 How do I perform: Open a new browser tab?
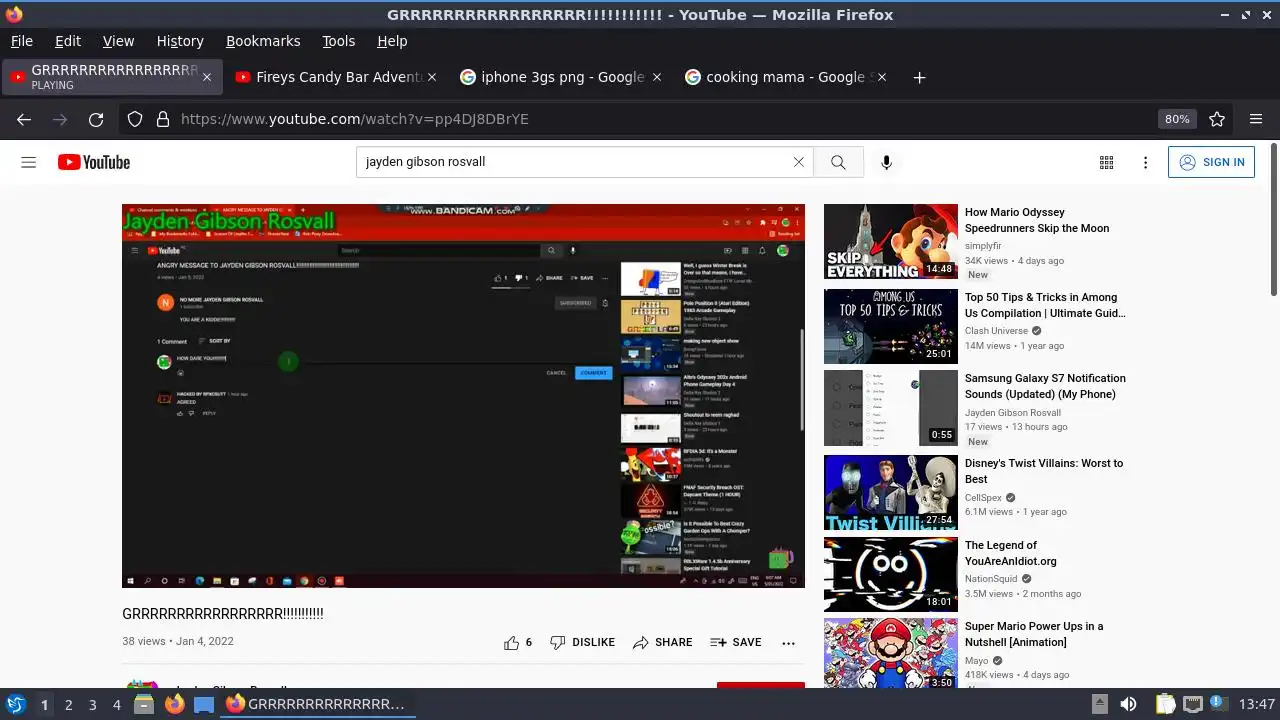pyautogui.click(x=919, y=77)
